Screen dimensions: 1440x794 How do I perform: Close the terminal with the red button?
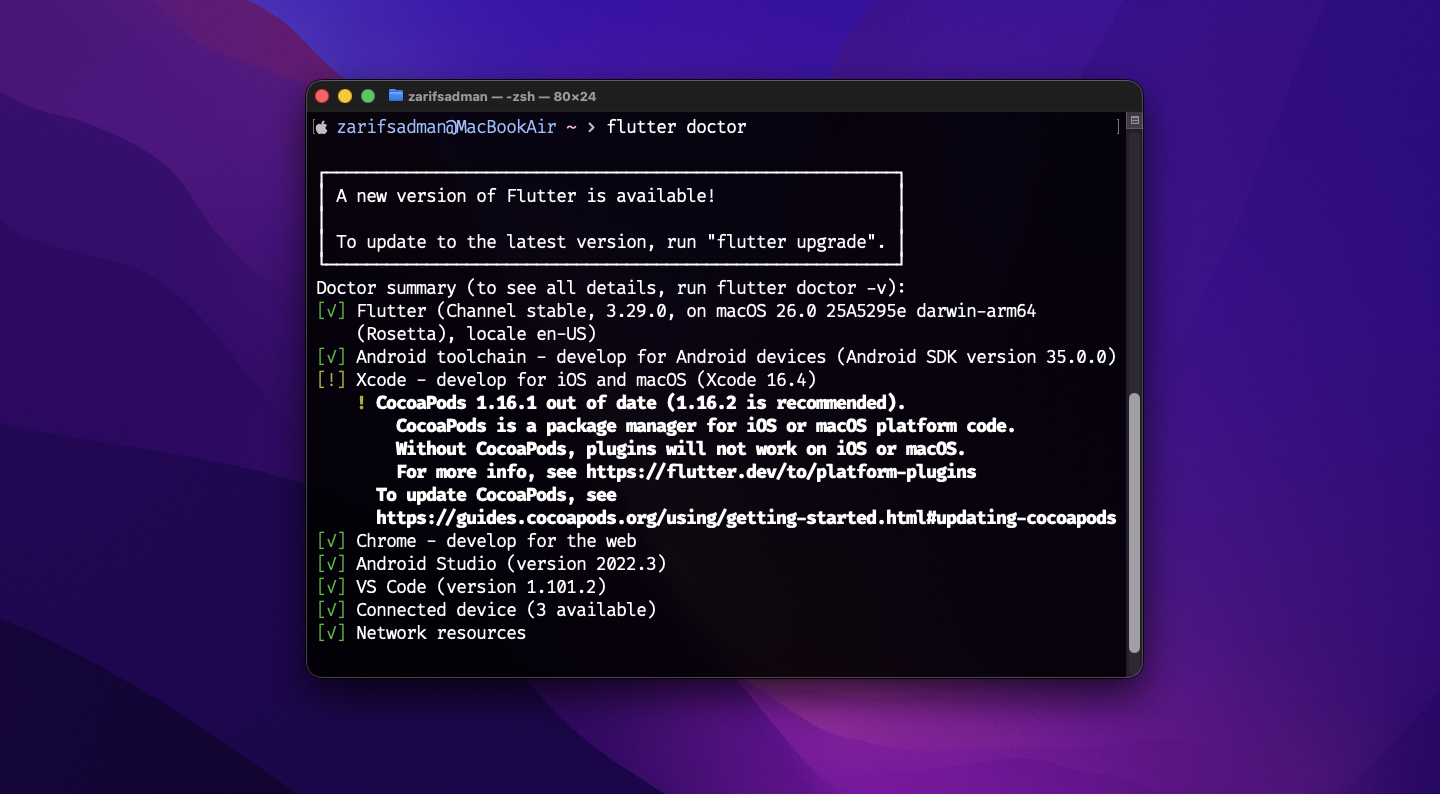322,96
